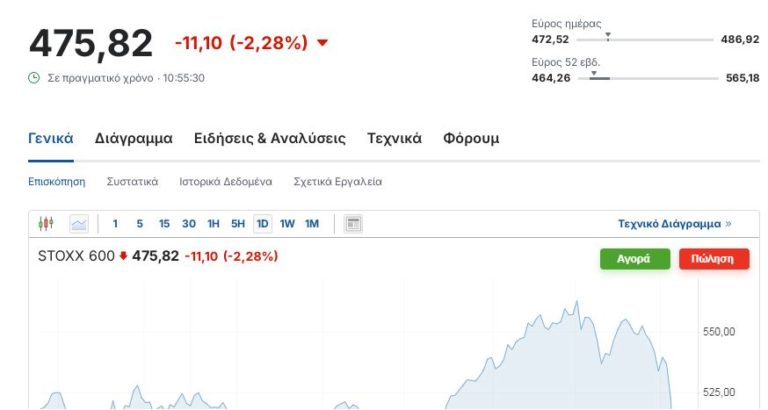Choose the 1W chart interval
The width and height of the screenshot is (768, 410).
coord(287,224)
